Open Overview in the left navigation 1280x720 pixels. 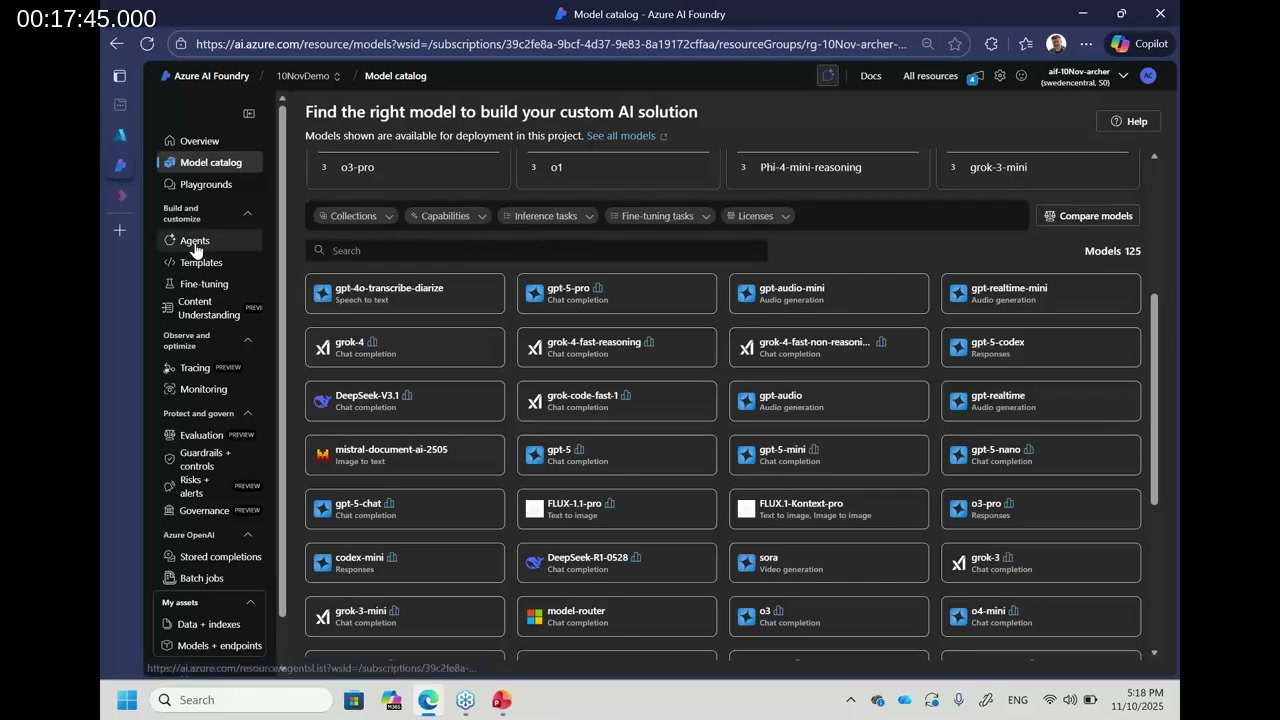[x=199, y=141]
